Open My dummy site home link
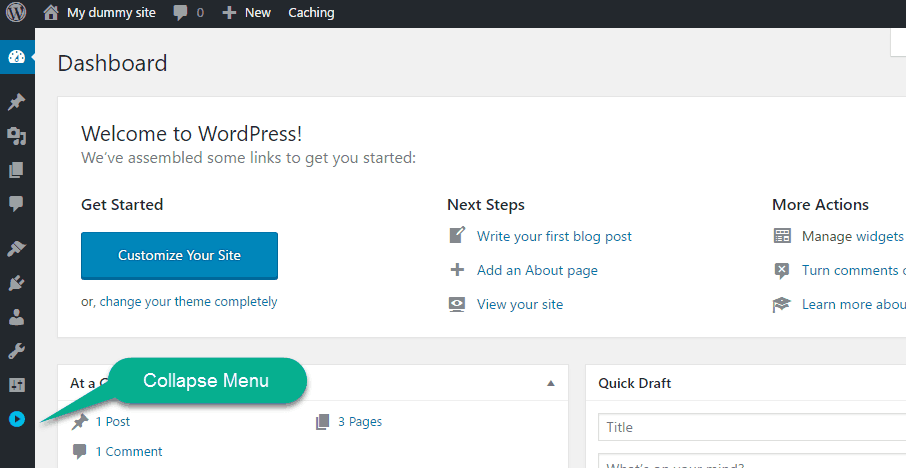 tap(99, 13)
